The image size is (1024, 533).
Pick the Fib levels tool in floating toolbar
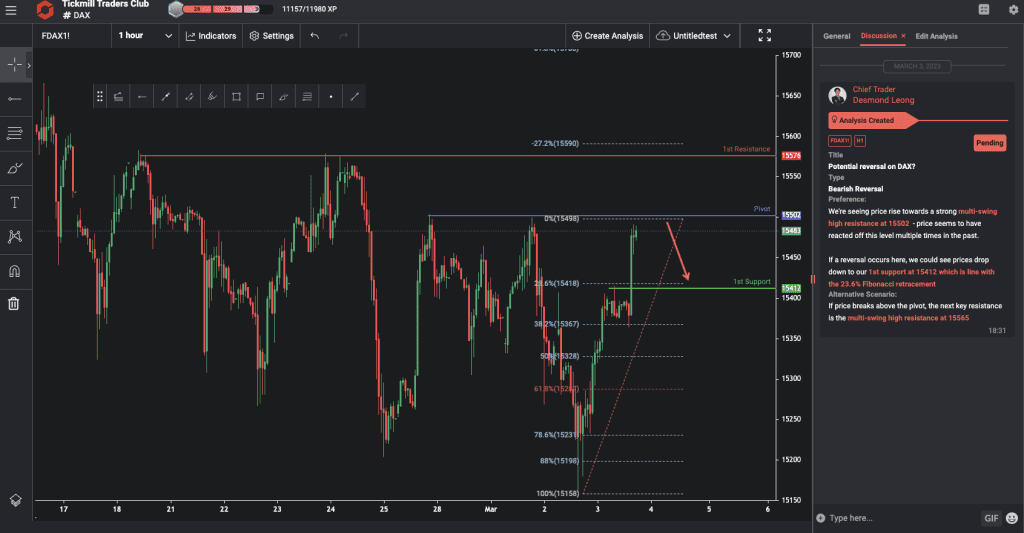point(307,97)
